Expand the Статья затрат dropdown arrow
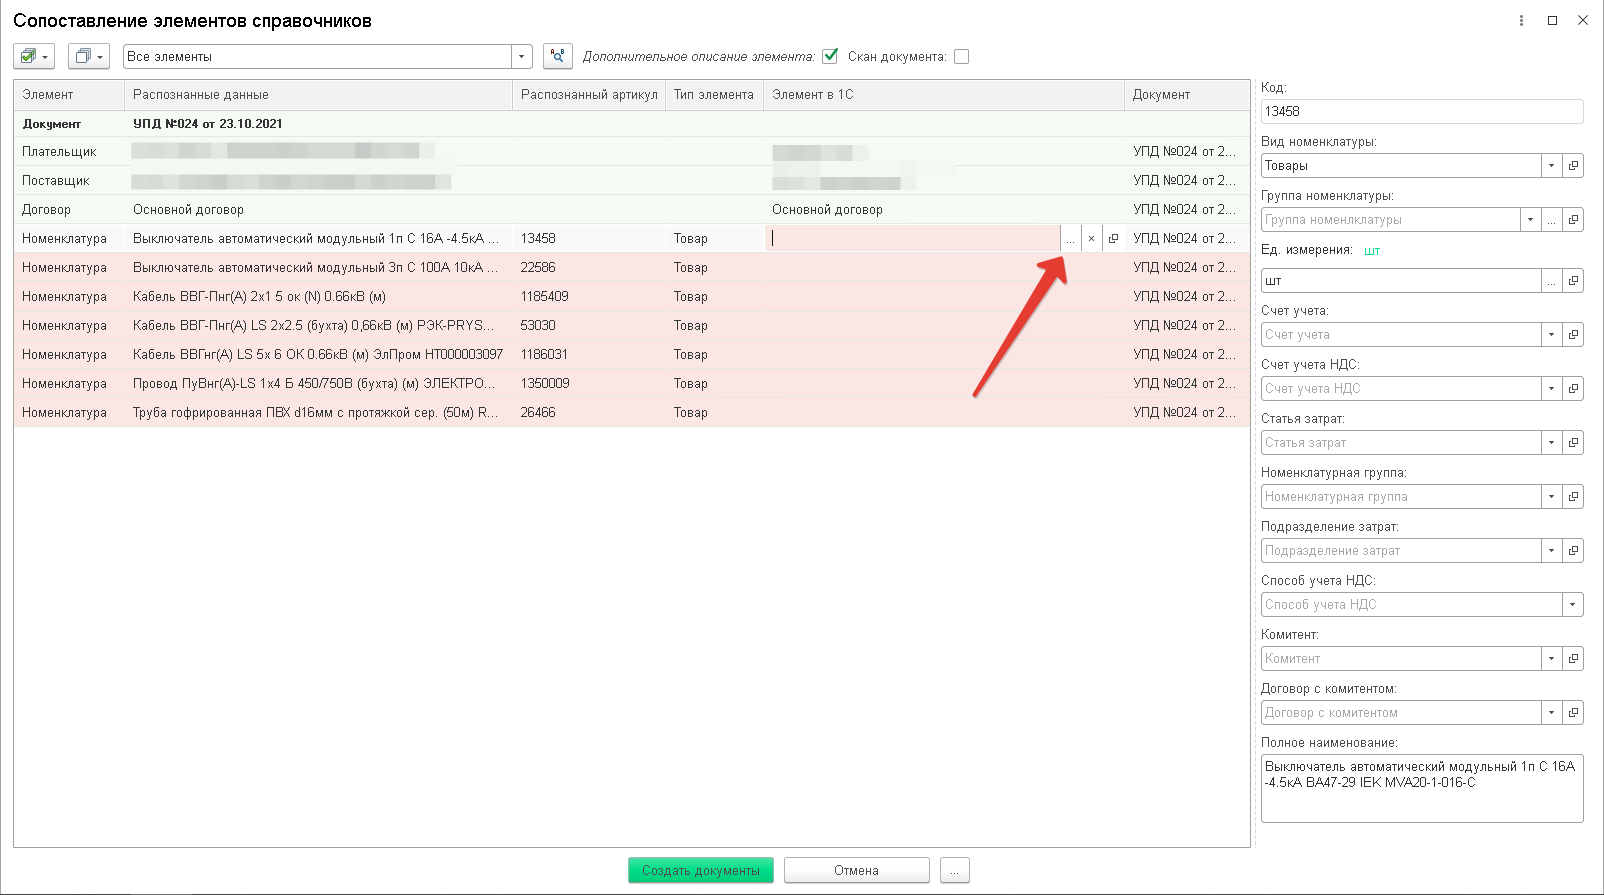Viewport: 1604px width, 895px height. [x=1552, y=443]
